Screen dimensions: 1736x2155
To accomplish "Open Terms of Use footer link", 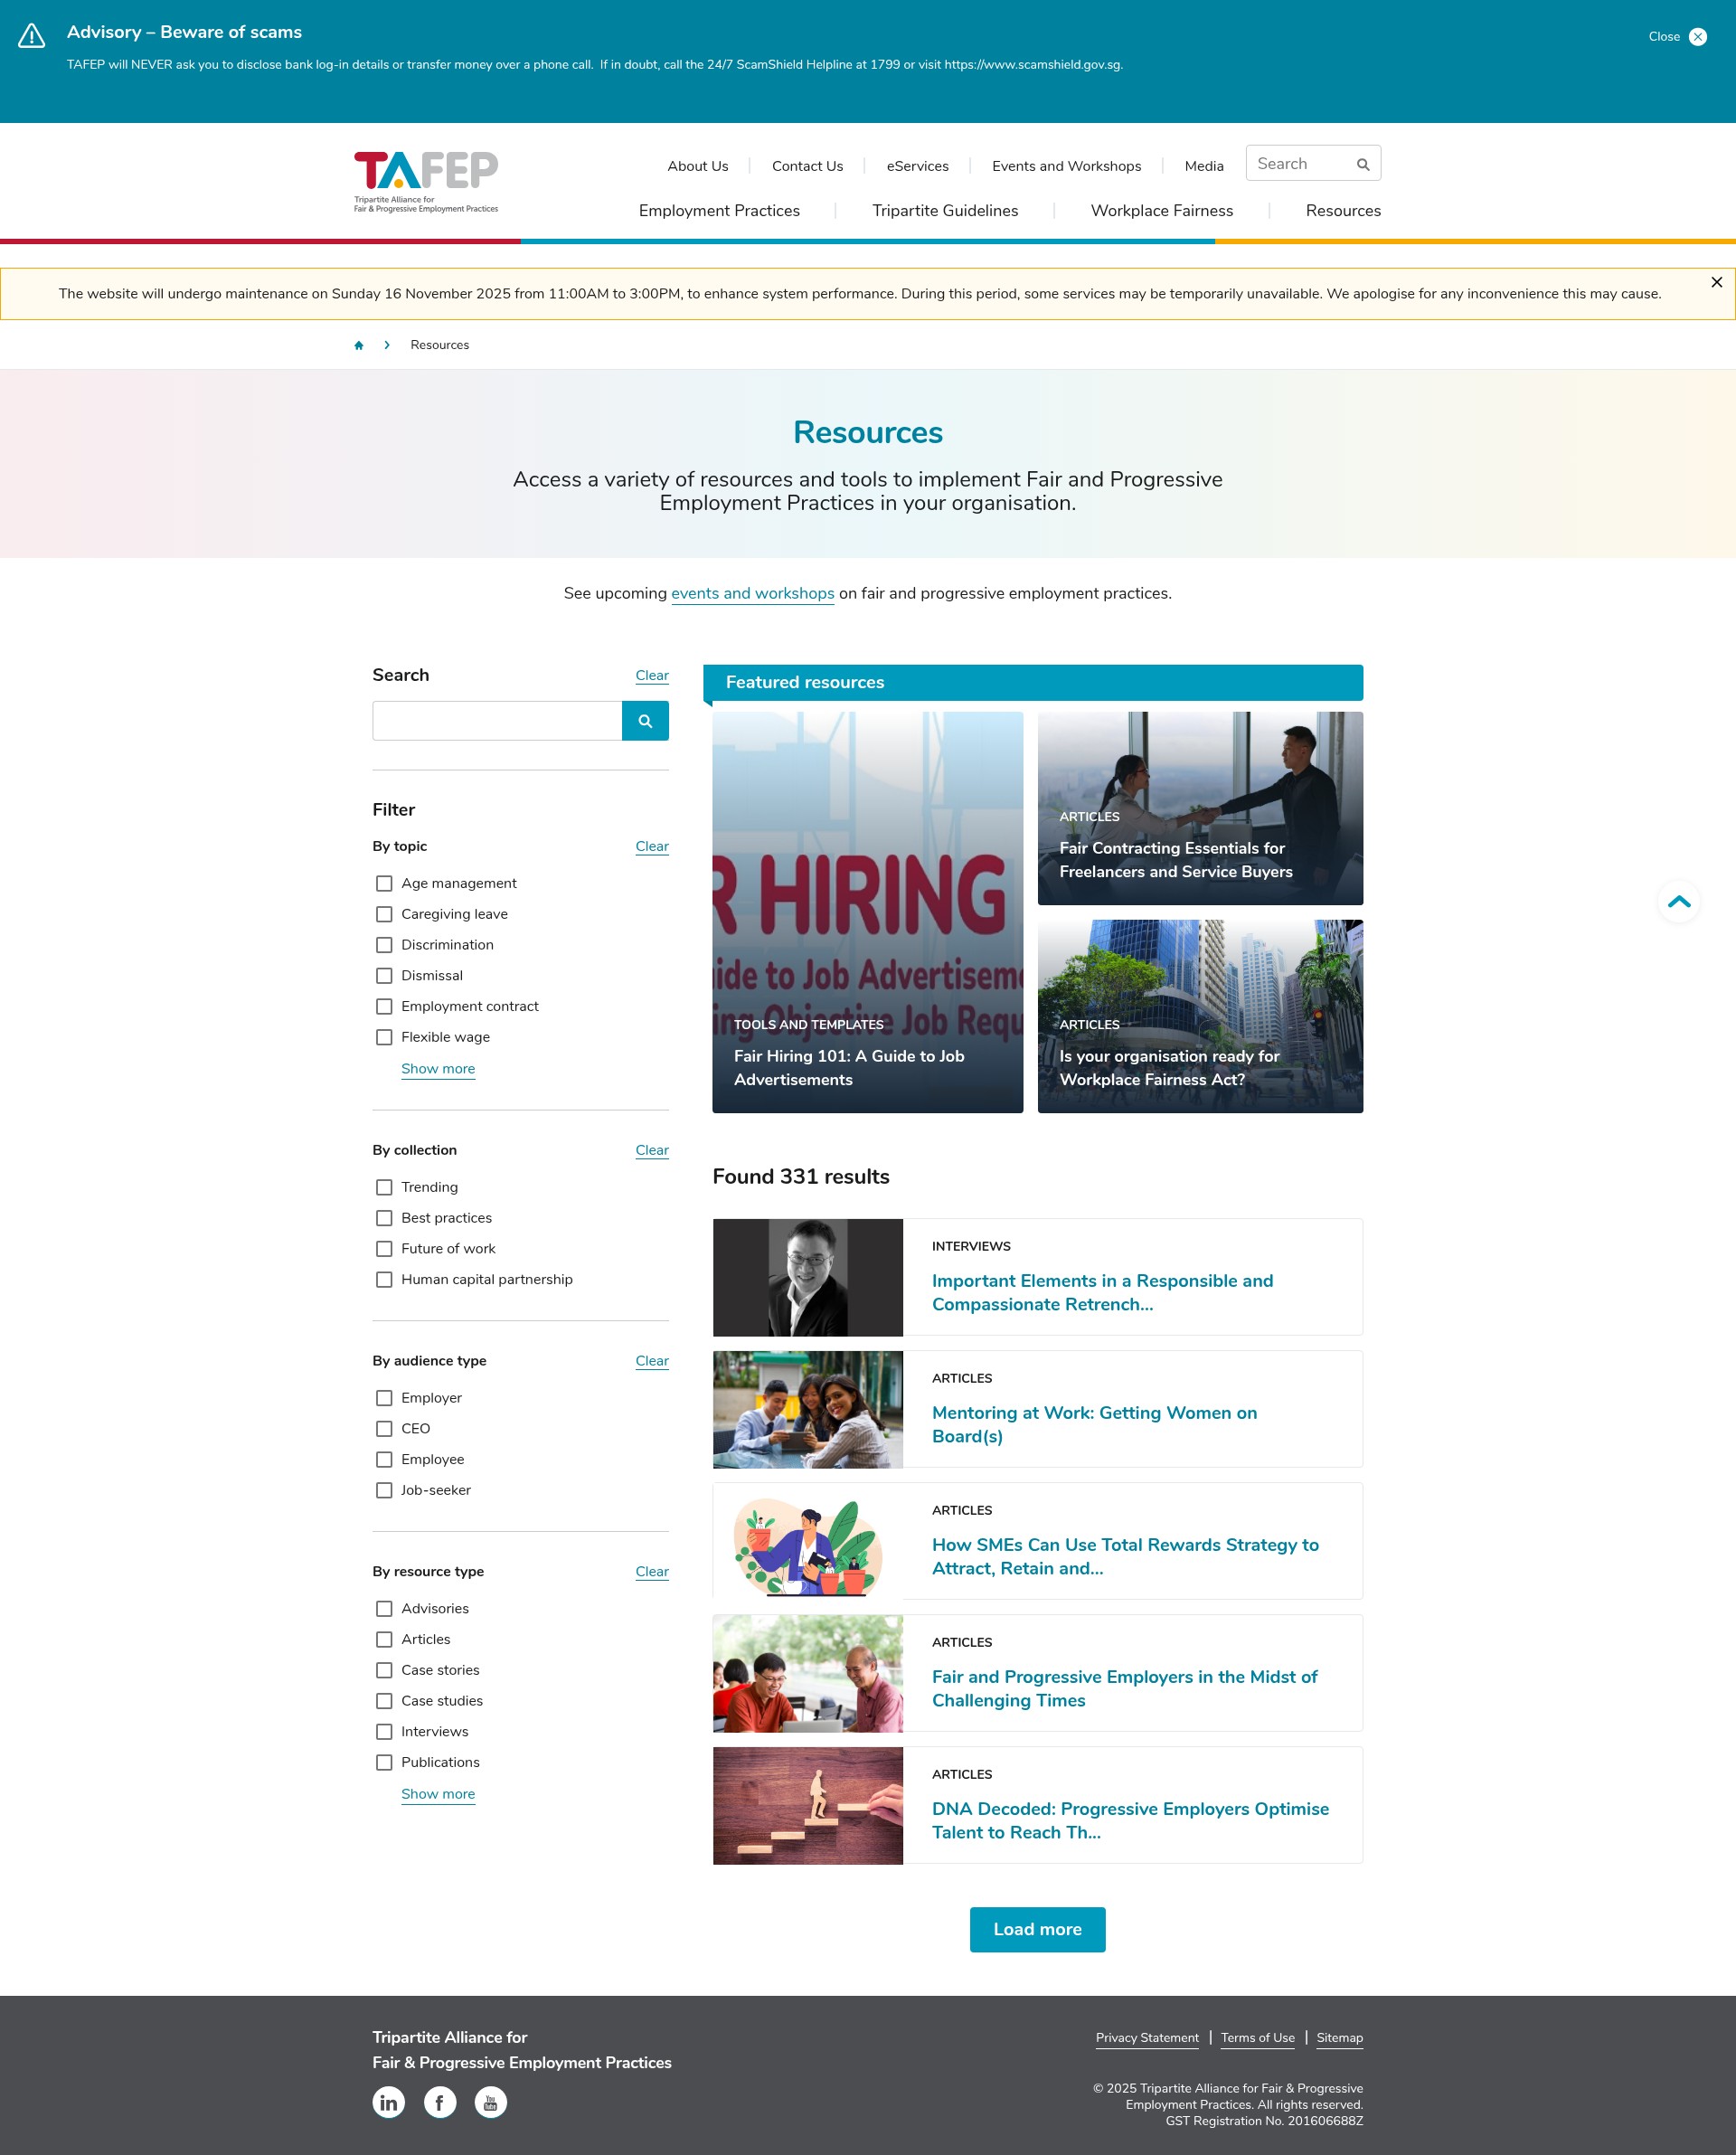I will tap(1257, 2038).
